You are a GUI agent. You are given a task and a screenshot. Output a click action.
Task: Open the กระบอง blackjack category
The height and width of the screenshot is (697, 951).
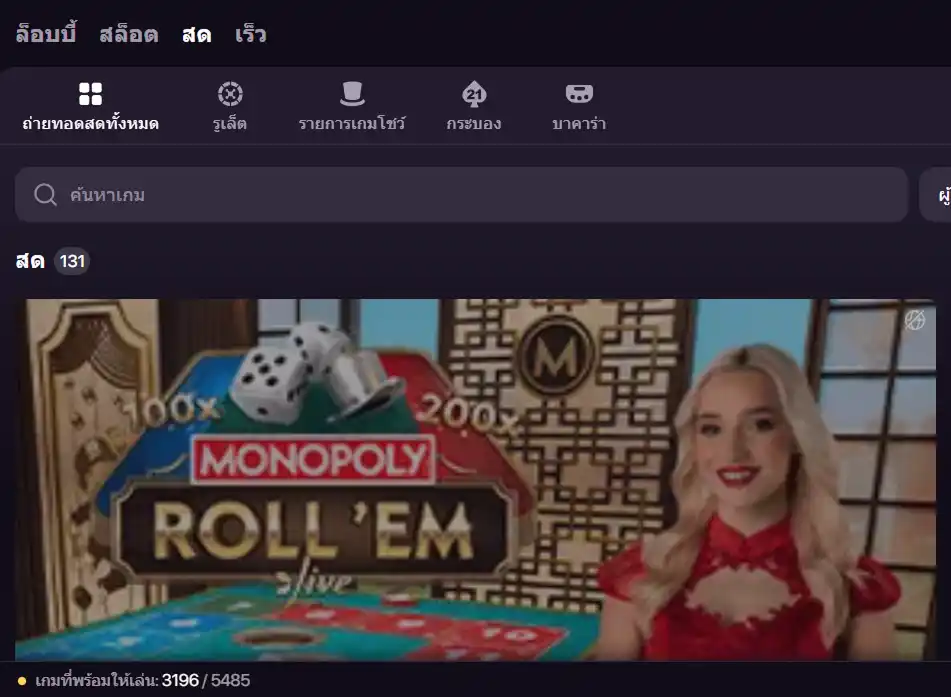tap(474, 124)
